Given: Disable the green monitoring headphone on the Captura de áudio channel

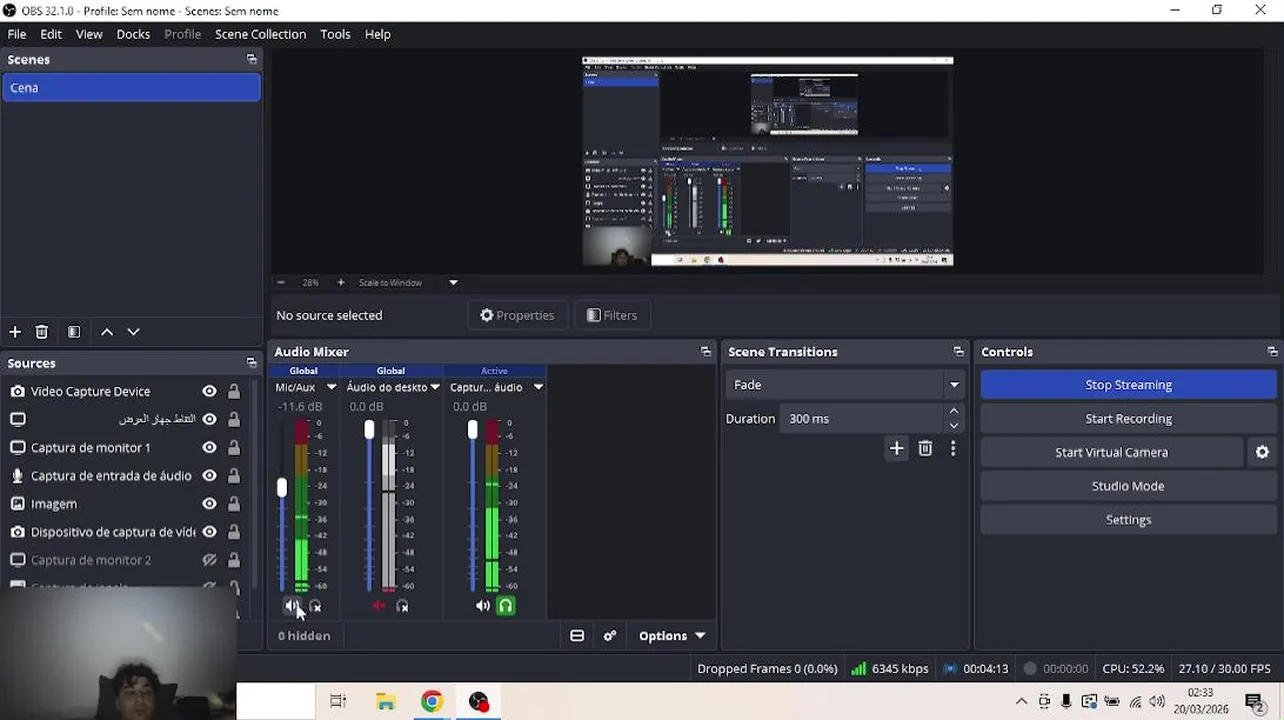Looking at the screenshot, I should (506, 606).
